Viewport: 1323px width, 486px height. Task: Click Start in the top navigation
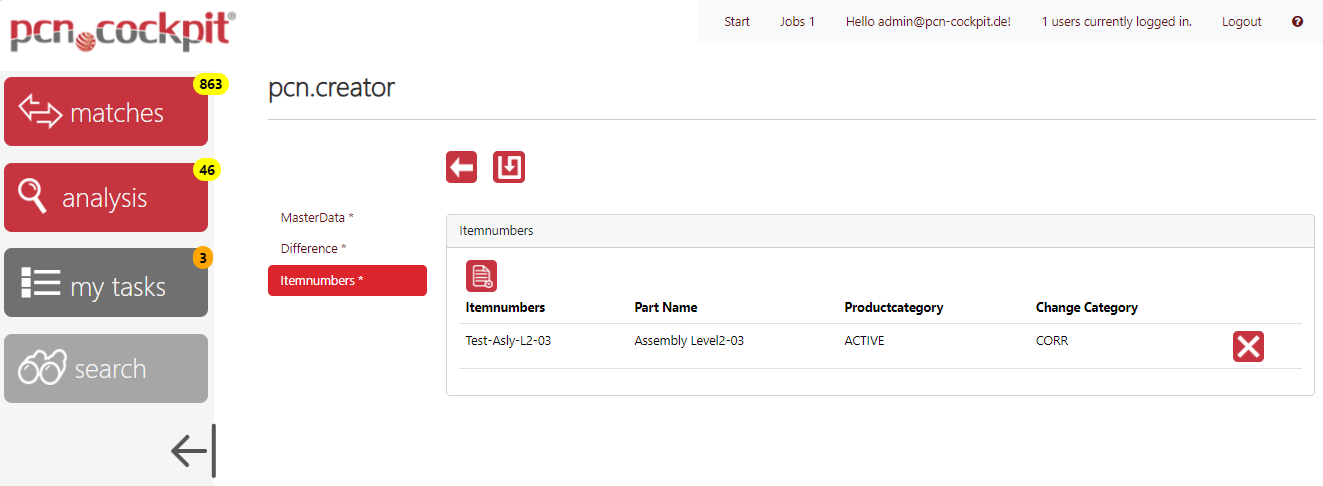pyautogui.click(x=736, y=21)
